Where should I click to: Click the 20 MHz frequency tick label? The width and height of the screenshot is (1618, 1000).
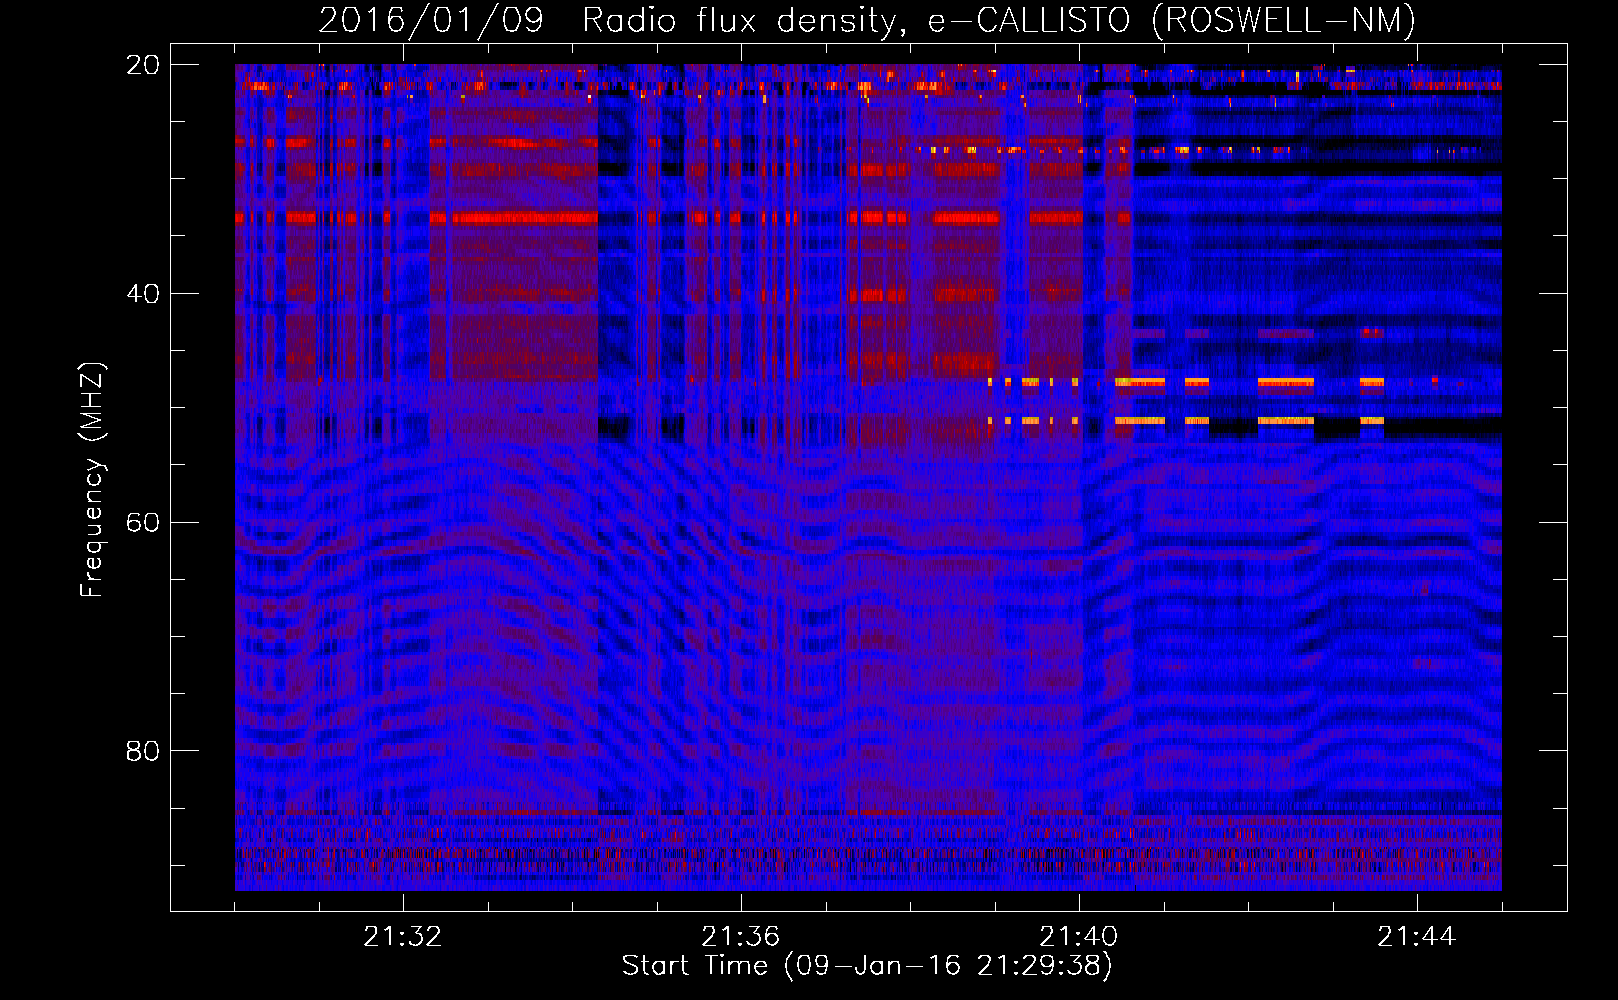(142, 65)
